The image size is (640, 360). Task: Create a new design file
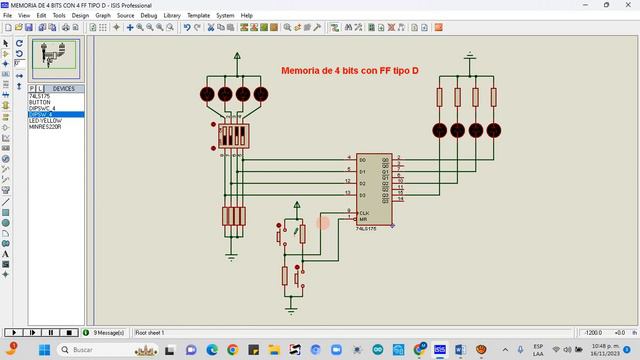pos(8,27)
